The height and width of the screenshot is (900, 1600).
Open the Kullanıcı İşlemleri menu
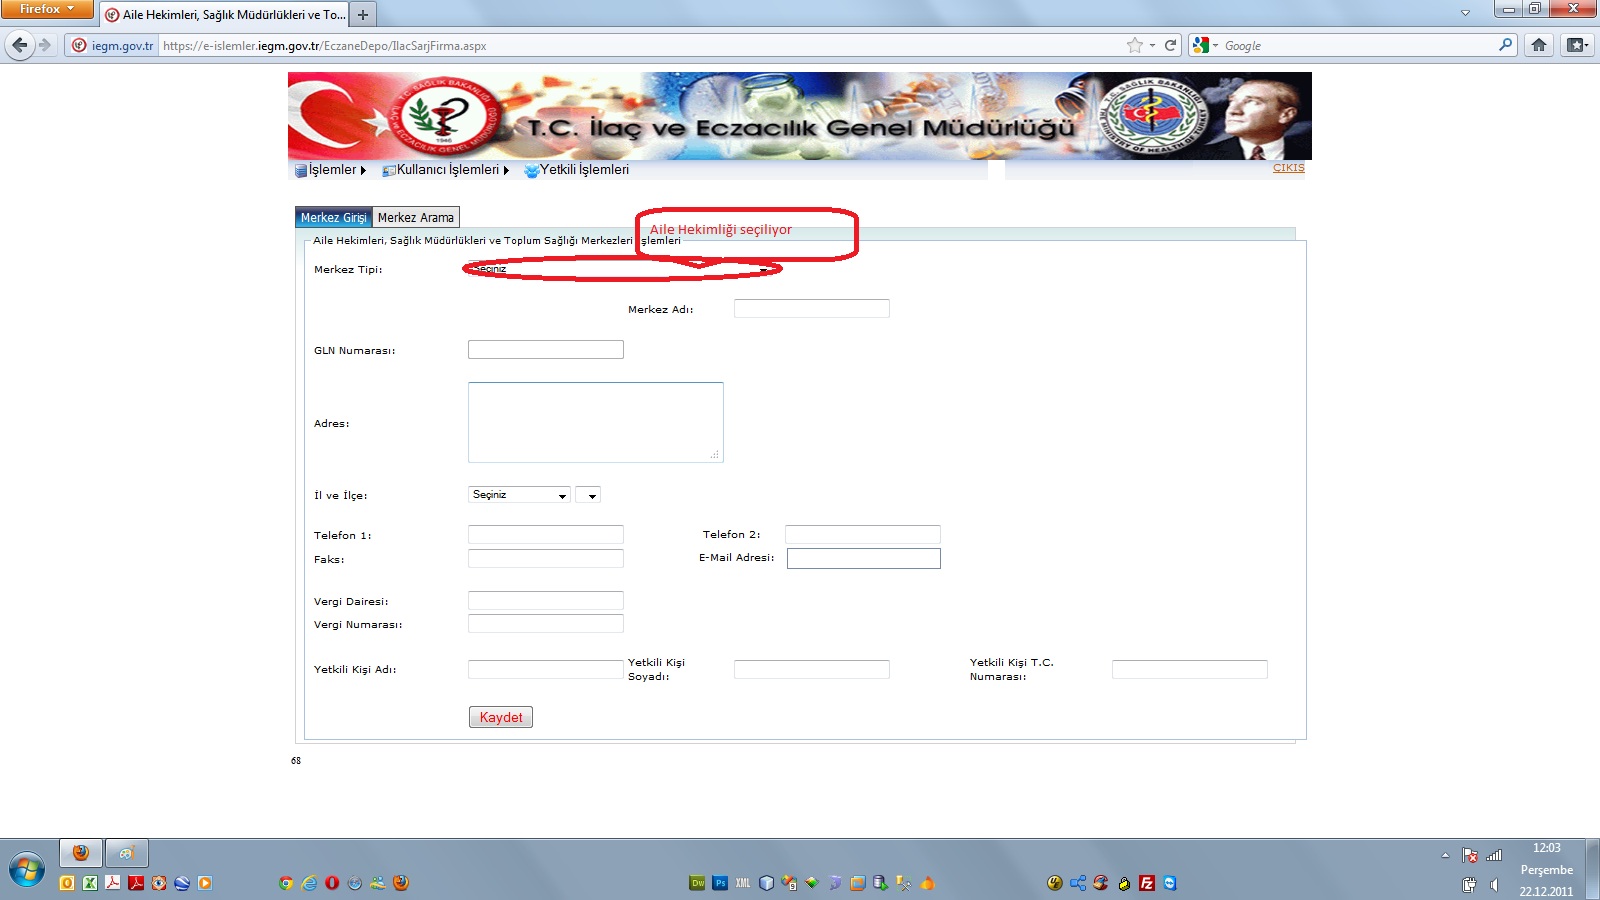point(447,170)
